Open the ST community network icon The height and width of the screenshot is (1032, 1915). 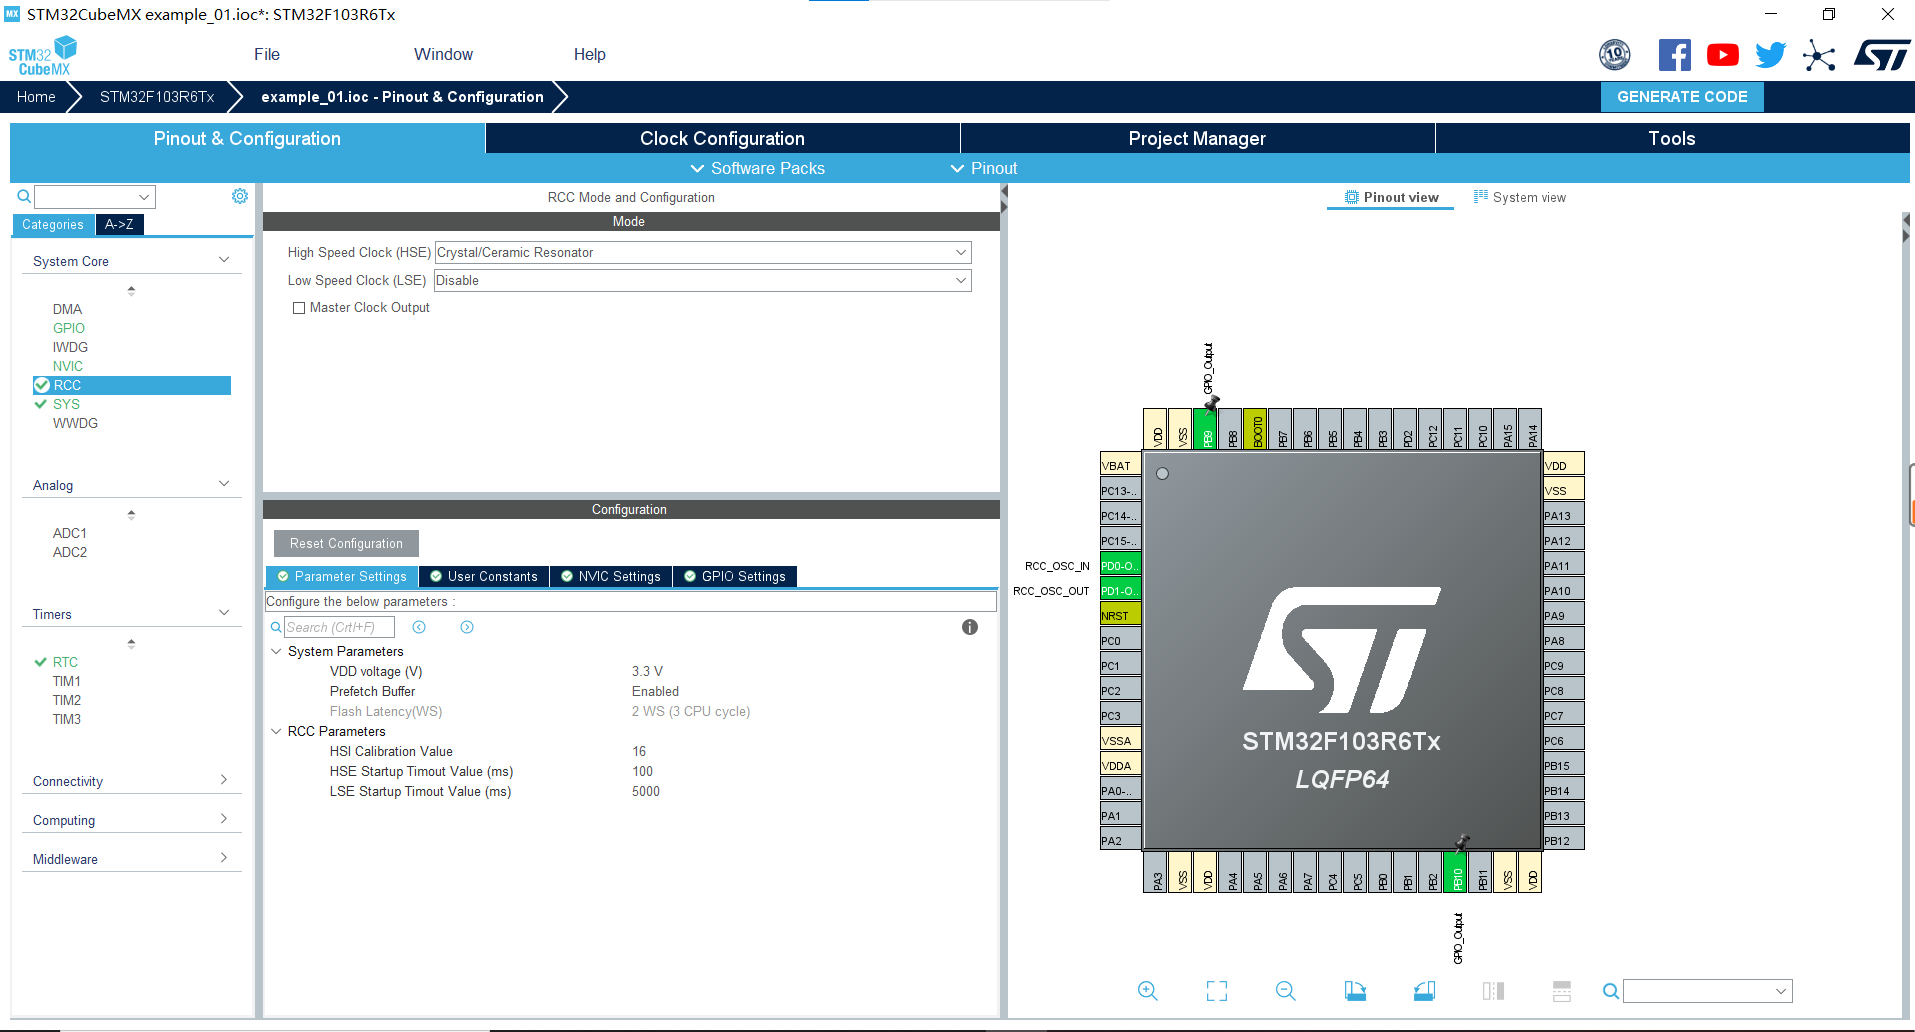click(1819, 56)
